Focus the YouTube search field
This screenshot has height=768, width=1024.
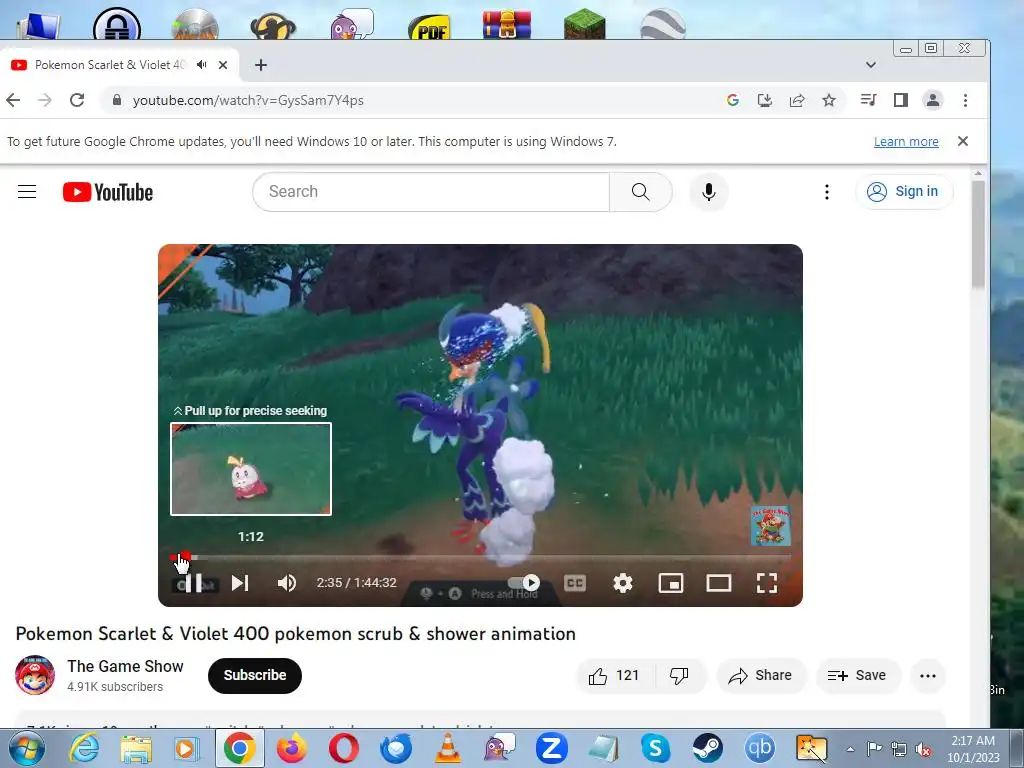click(431, 191)
